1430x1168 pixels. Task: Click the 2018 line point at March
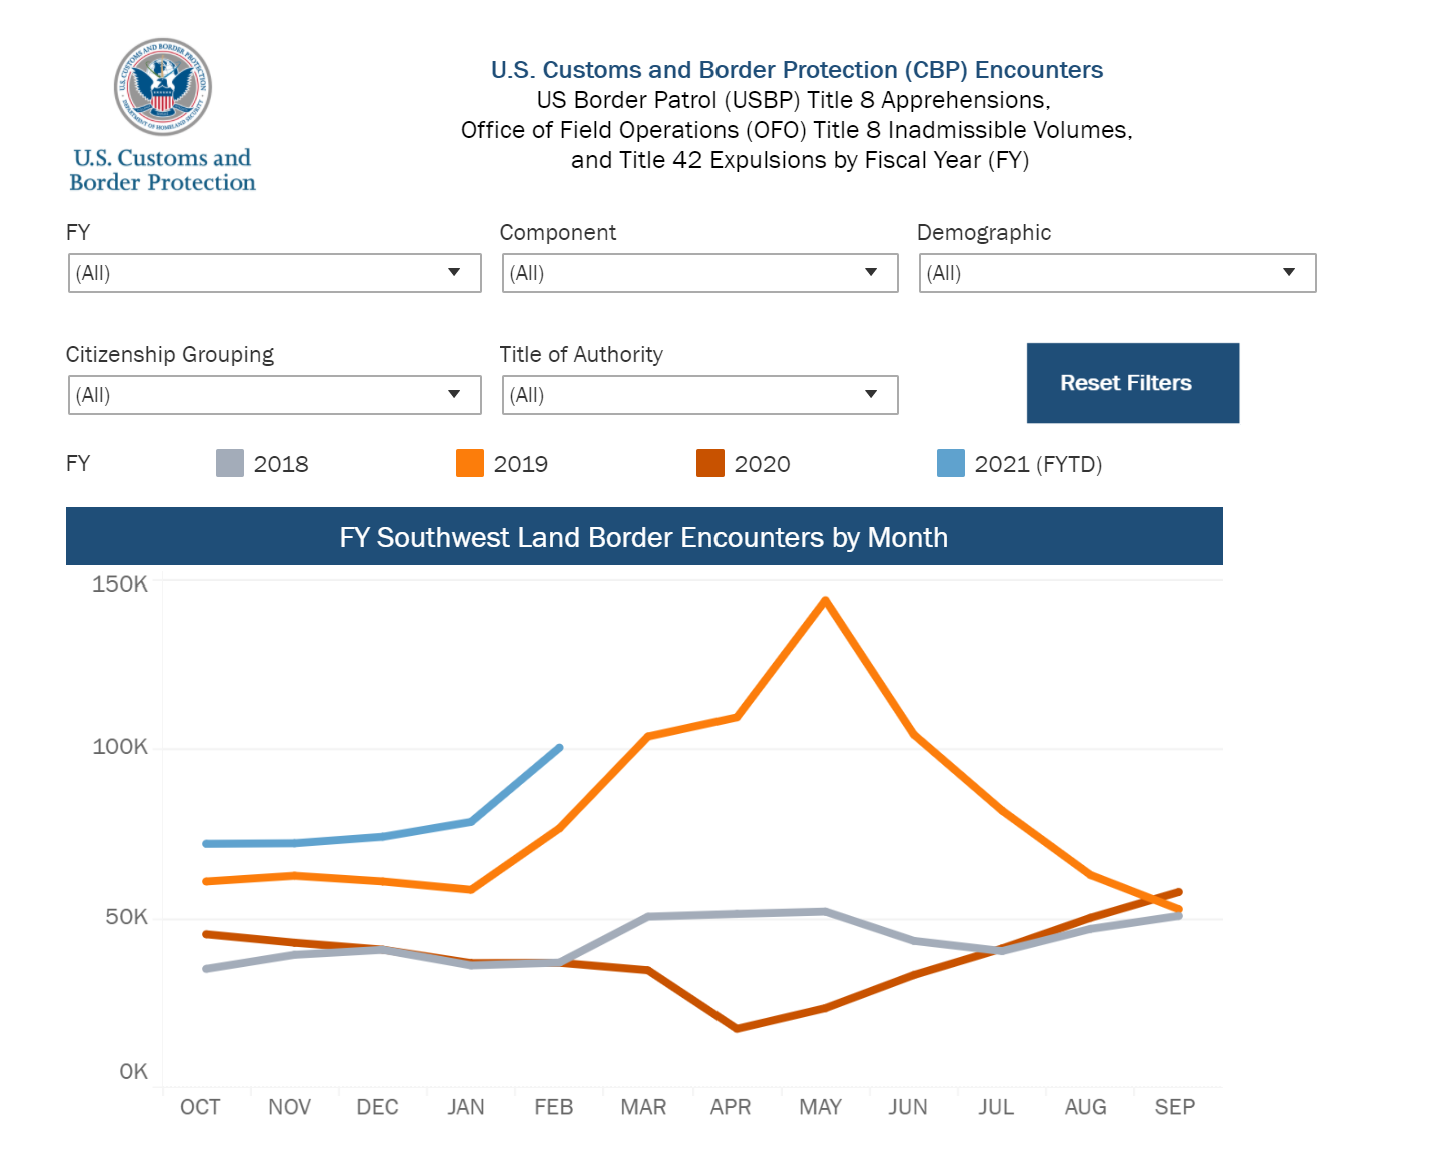(648, 916)
